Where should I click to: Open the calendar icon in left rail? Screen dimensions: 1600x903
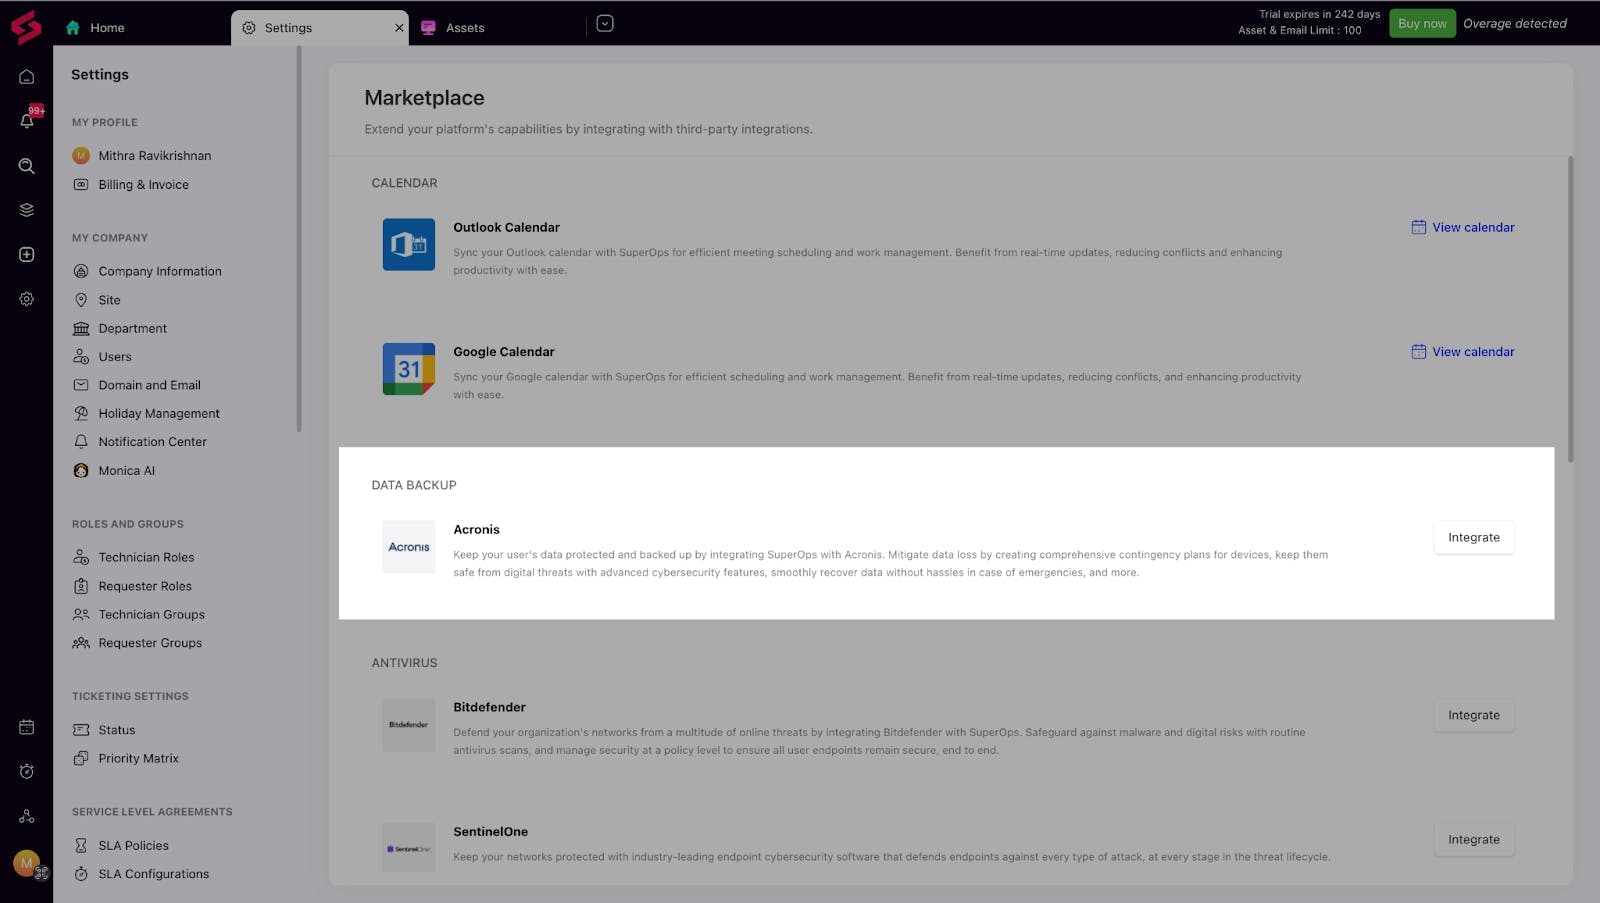[27, 727]
